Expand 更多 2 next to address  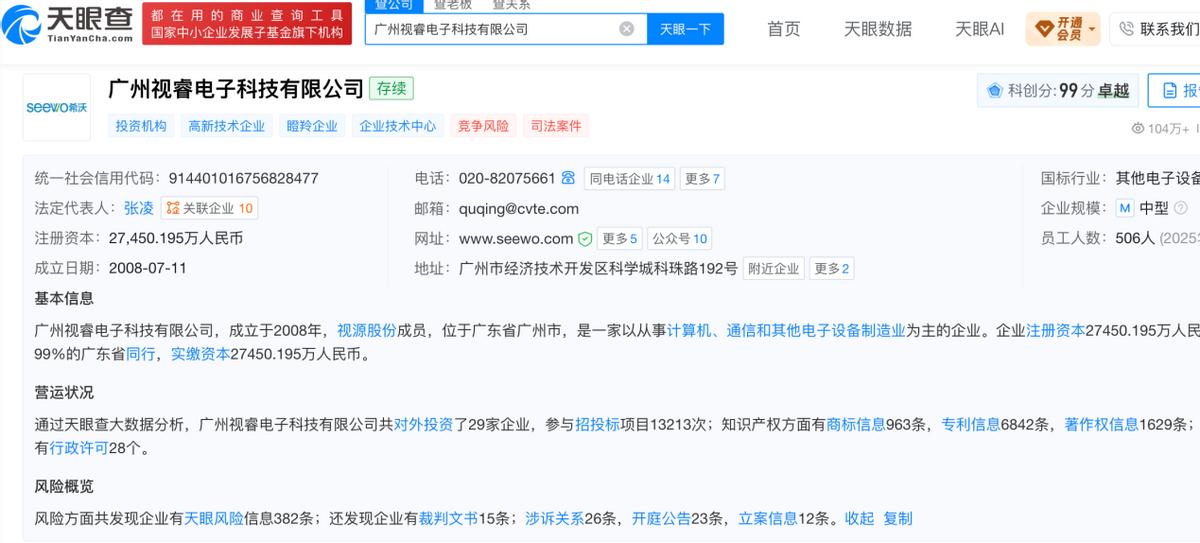[832, 269]
